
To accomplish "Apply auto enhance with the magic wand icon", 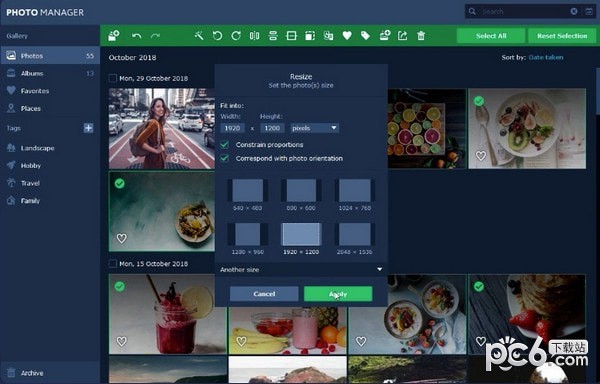I will [x=199, y=36].
